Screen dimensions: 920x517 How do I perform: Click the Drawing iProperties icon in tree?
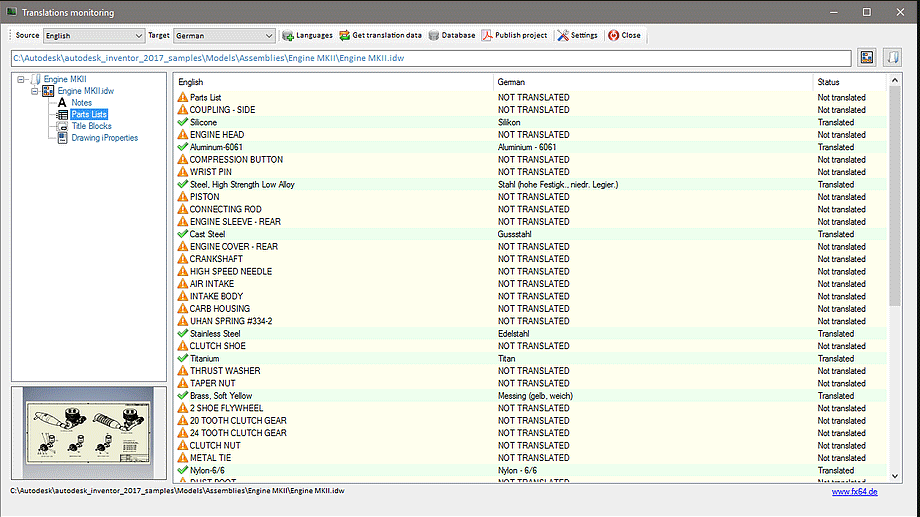click(62, 138)
